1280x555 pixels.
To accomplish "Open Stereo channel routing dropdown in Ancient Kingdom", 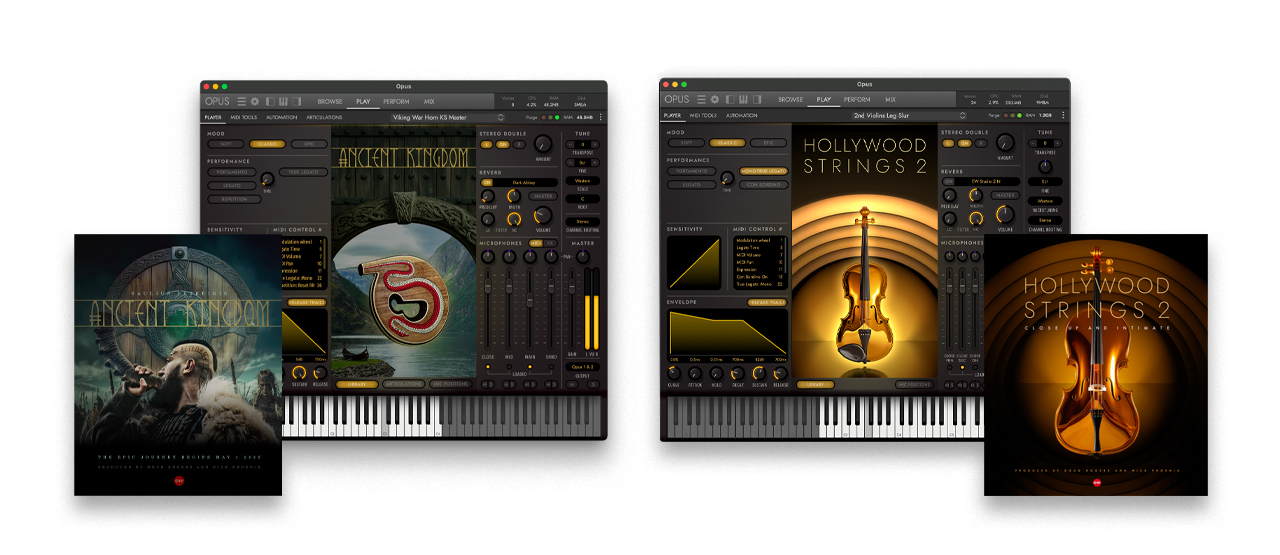I will point(582,222).
